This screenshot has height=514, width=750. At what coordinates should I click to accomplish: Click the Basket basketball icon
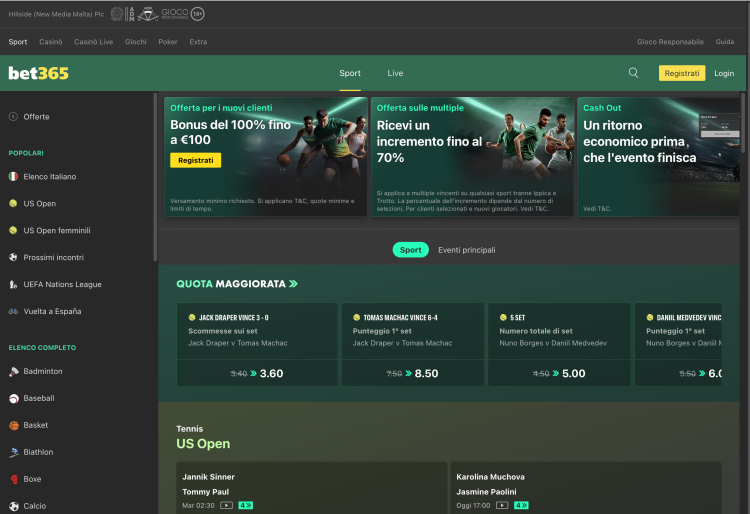[x=14, y=425]
